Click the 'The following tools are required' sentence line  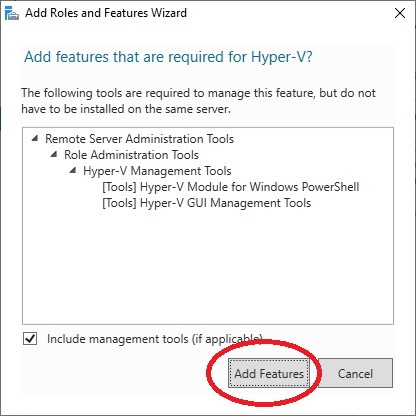click(198, 93)
